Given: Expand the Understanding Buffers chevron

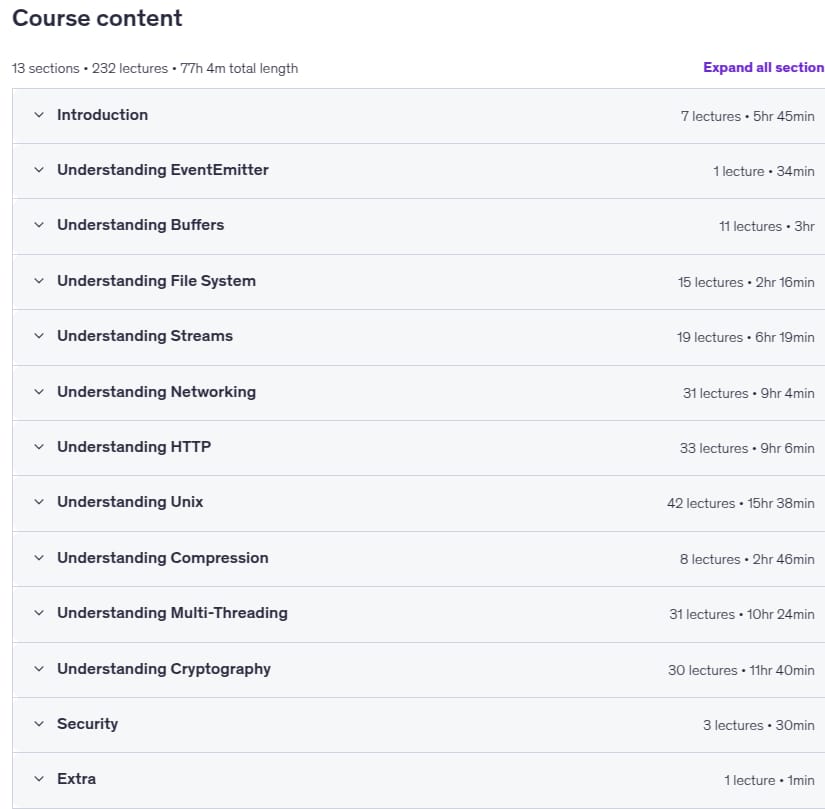Looking at the screenshot, I should click(x=39, y=225).
